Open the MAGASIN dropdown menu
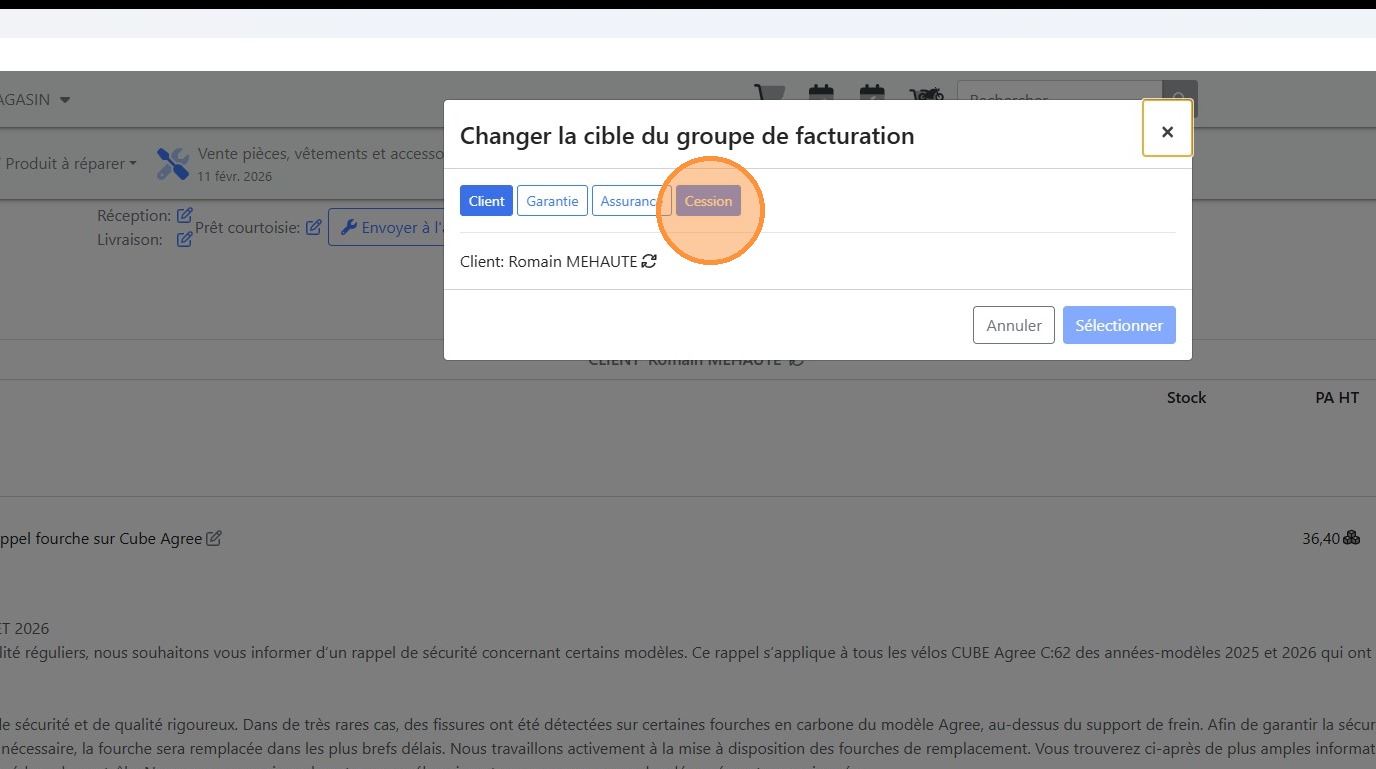 35,100
